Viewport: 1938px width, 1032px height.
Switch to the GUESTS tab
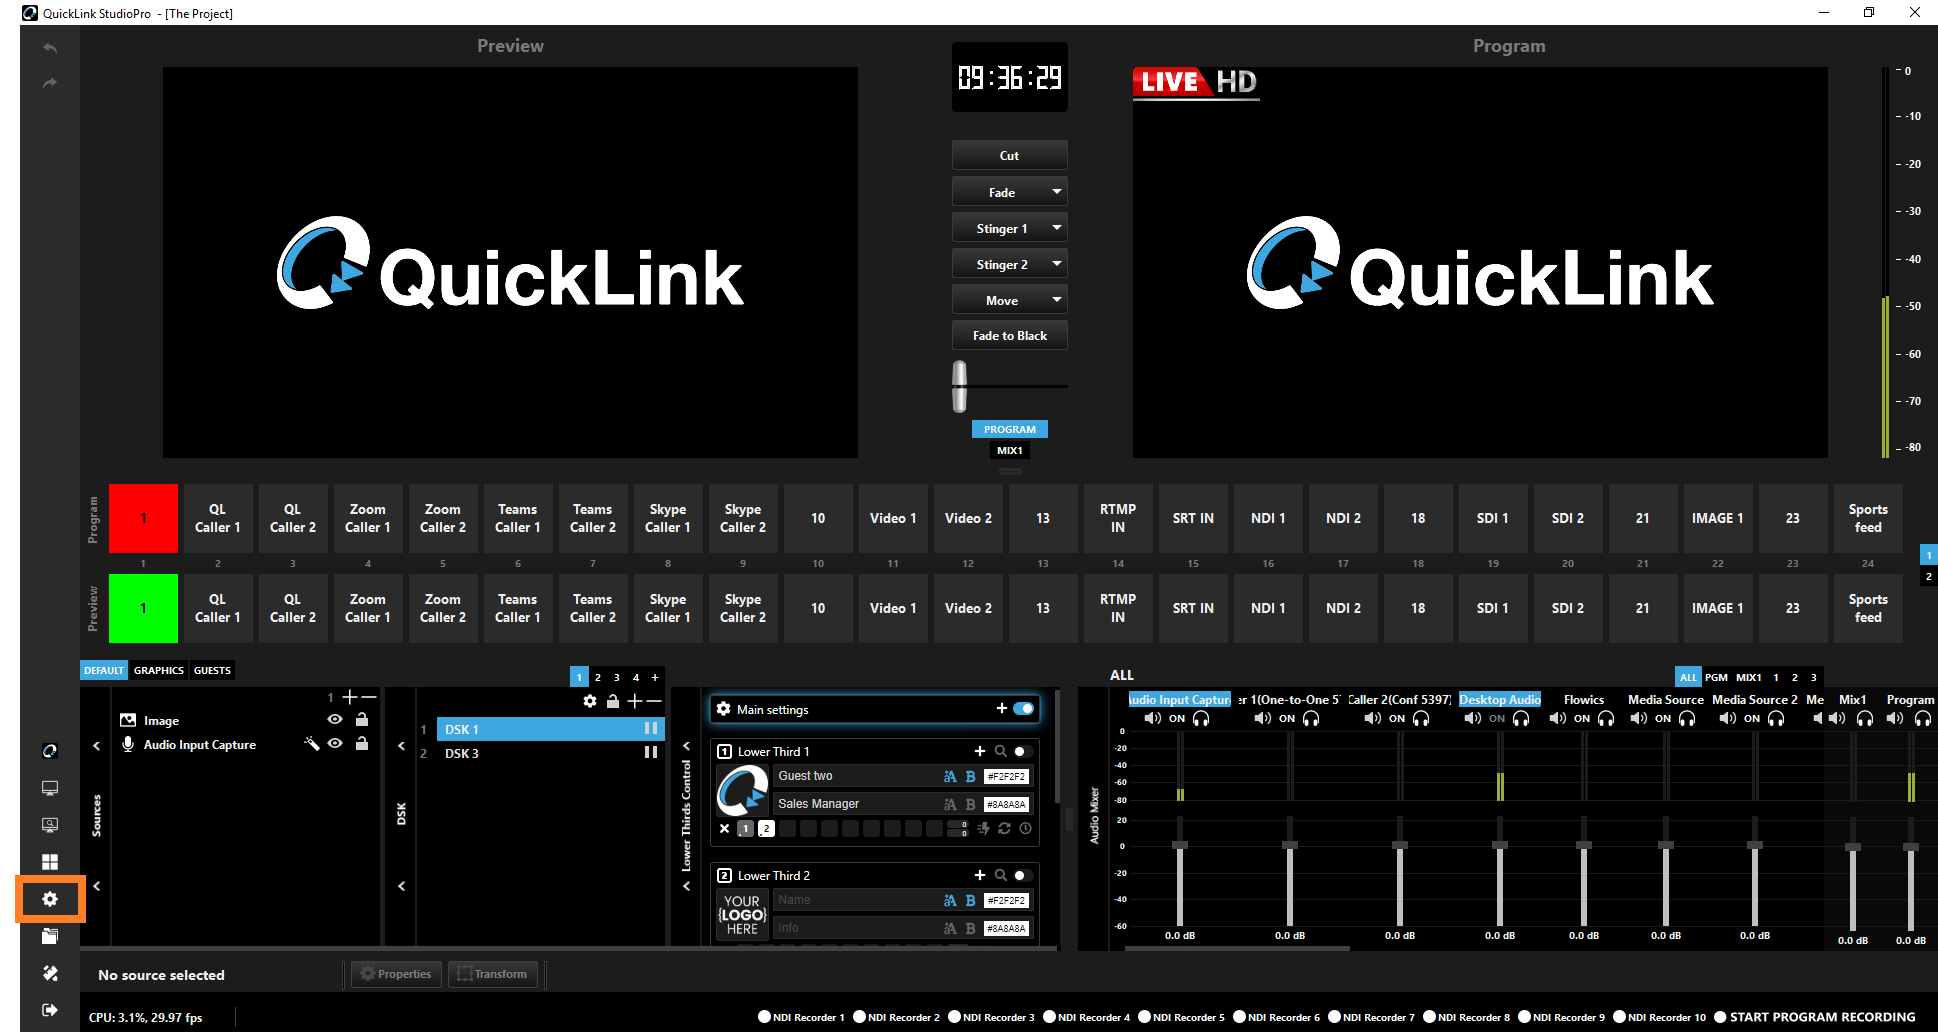[x=212, y=671]
